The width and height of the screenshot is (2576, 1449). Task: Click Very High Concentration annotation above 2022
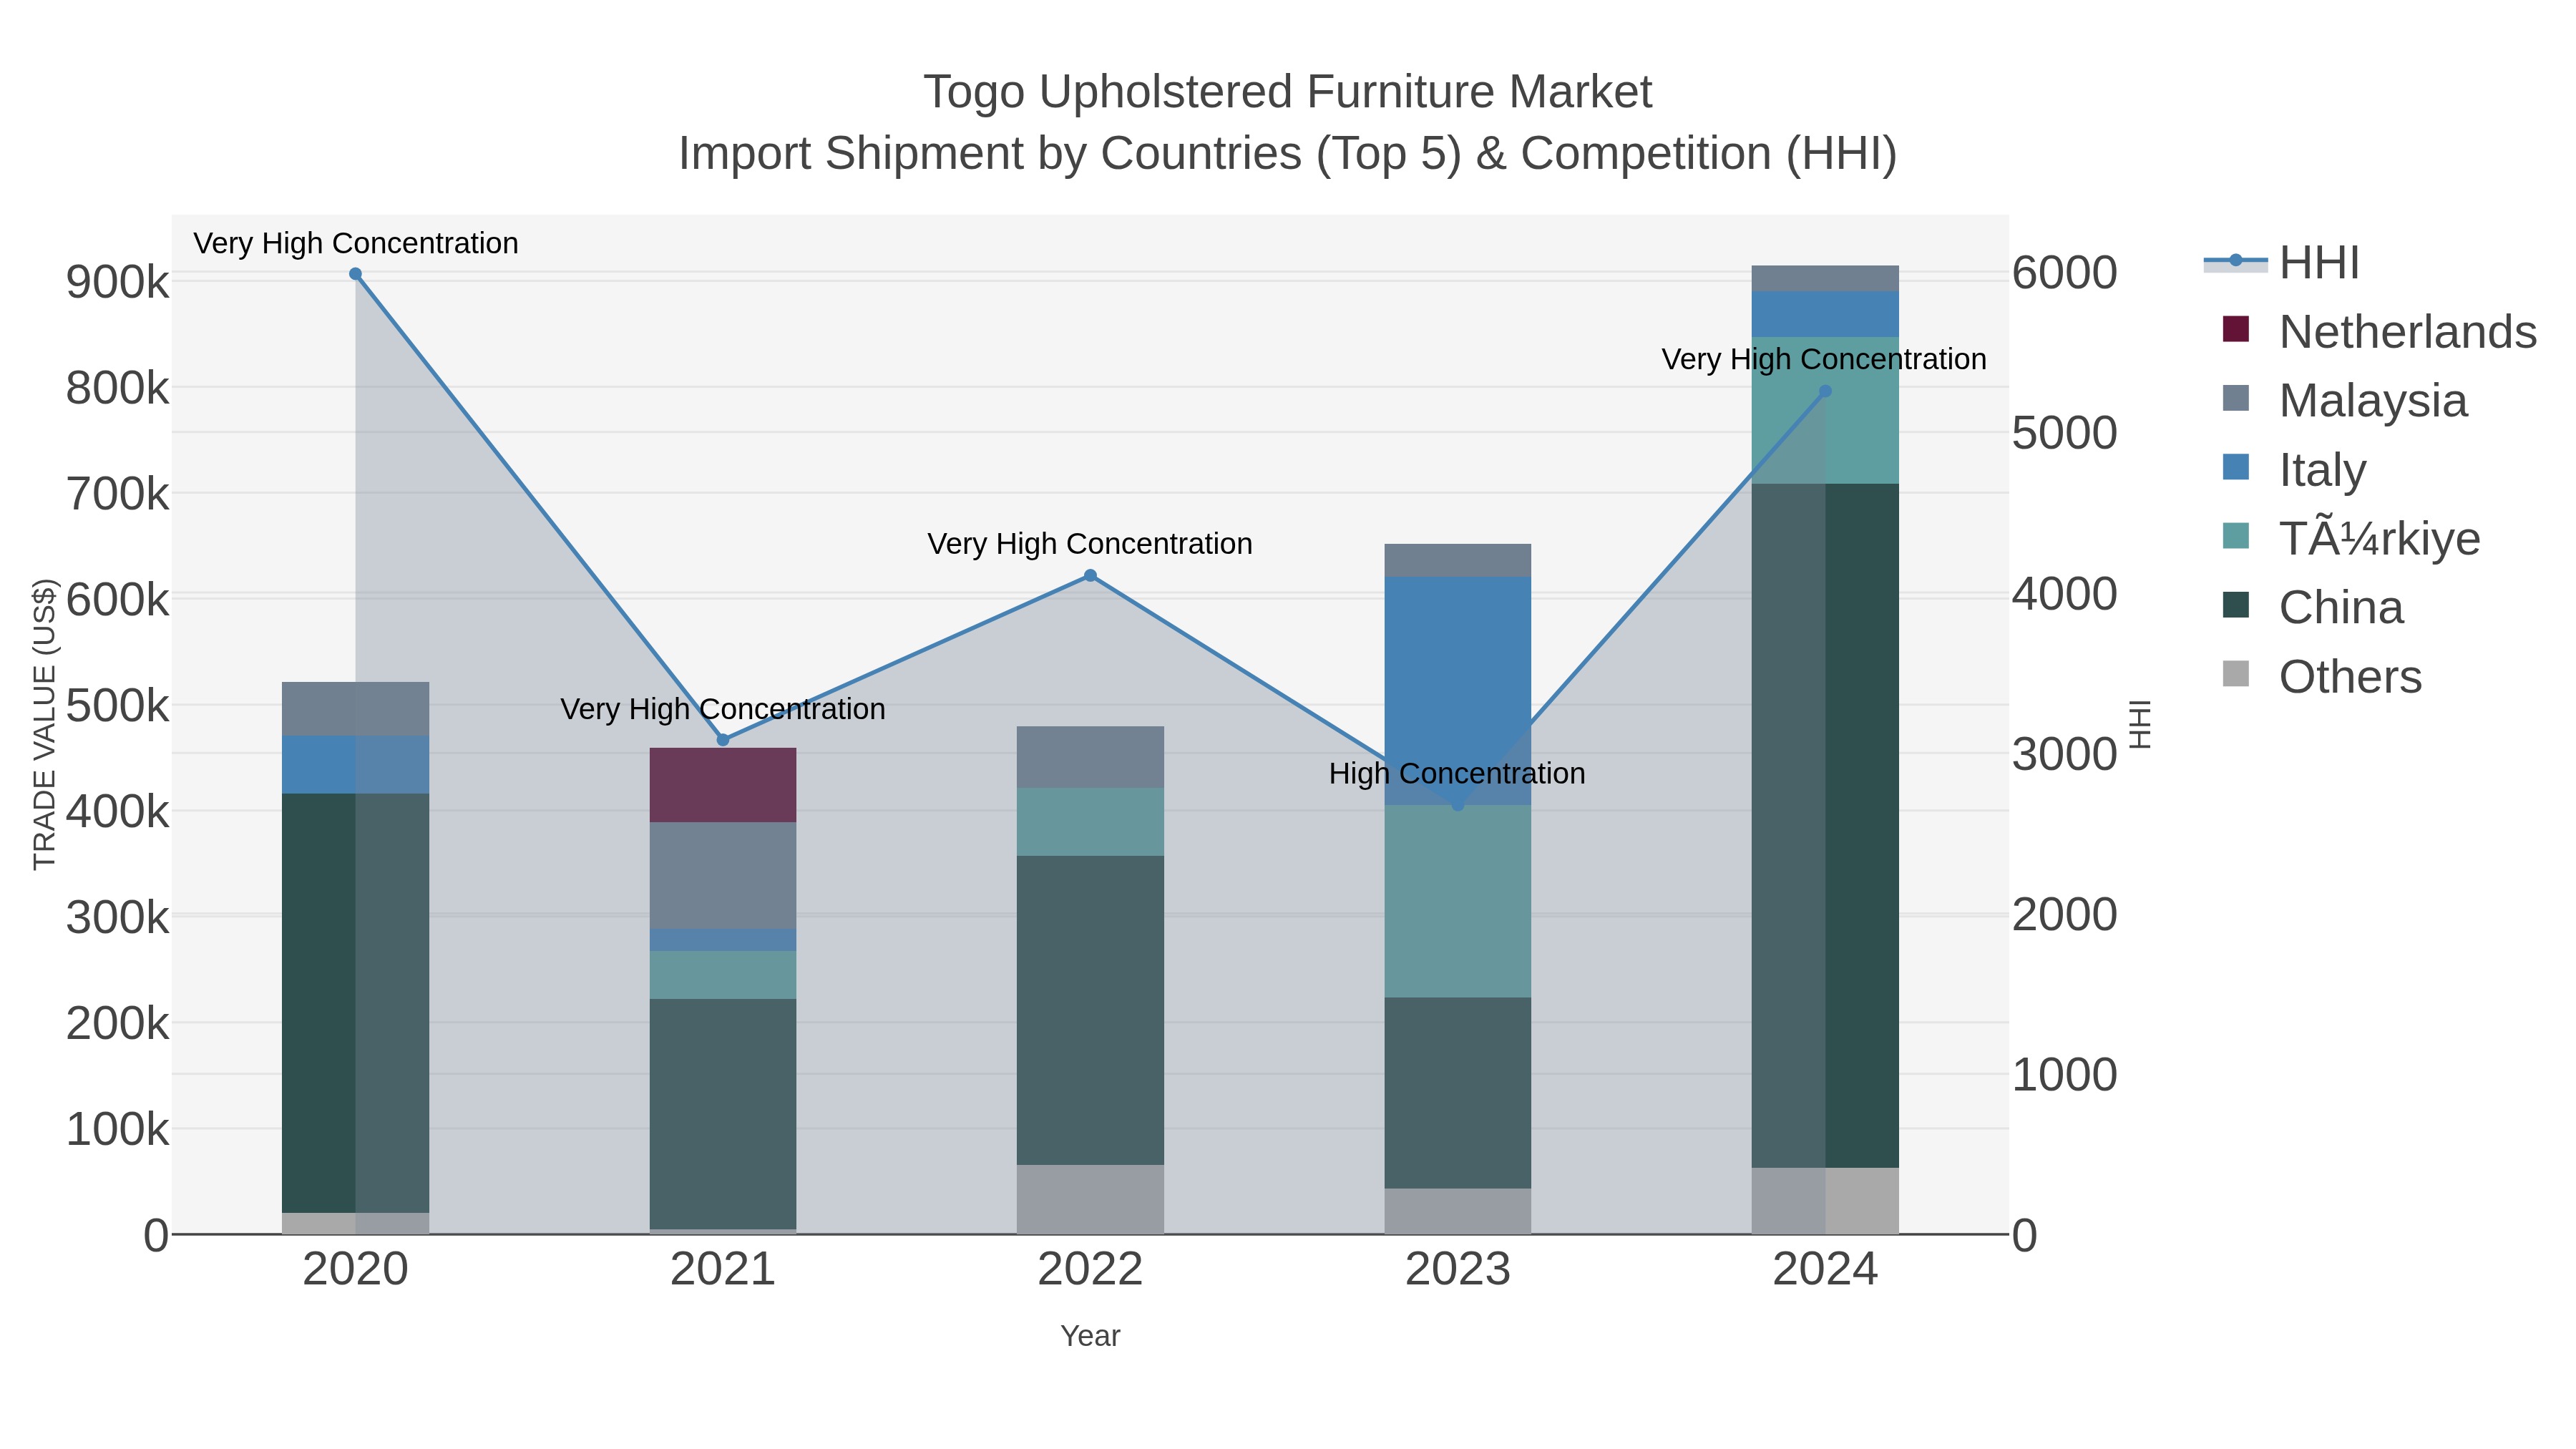1090,544
